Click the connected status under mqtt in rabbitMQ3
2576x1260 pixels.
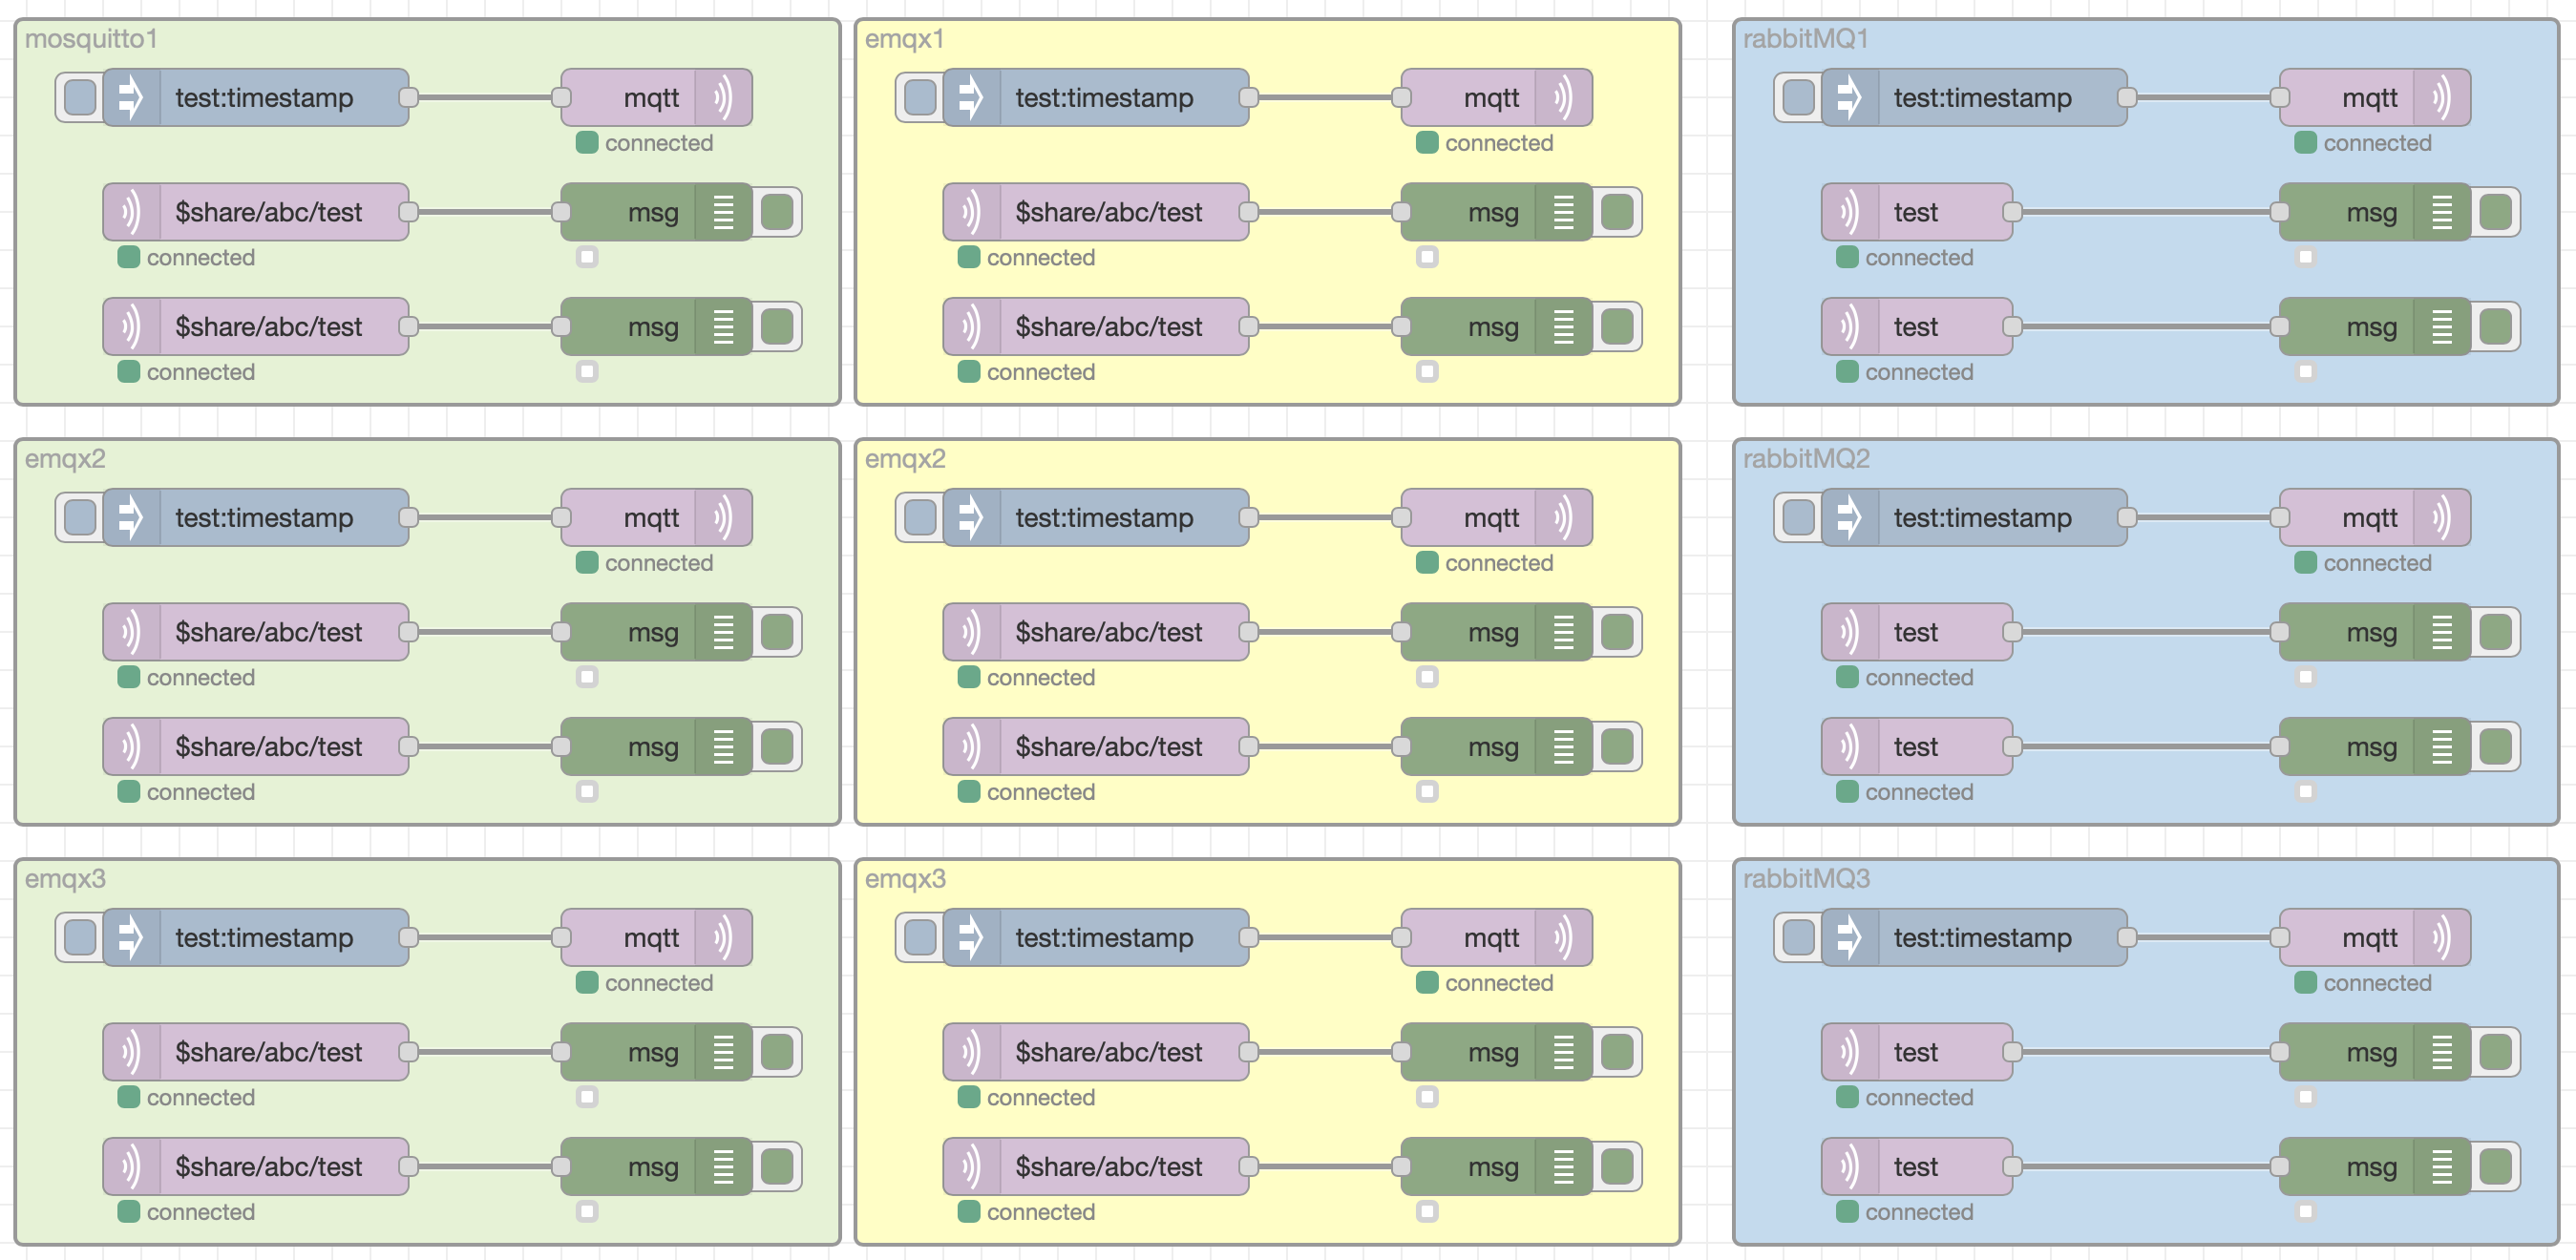pos(2363,983)
